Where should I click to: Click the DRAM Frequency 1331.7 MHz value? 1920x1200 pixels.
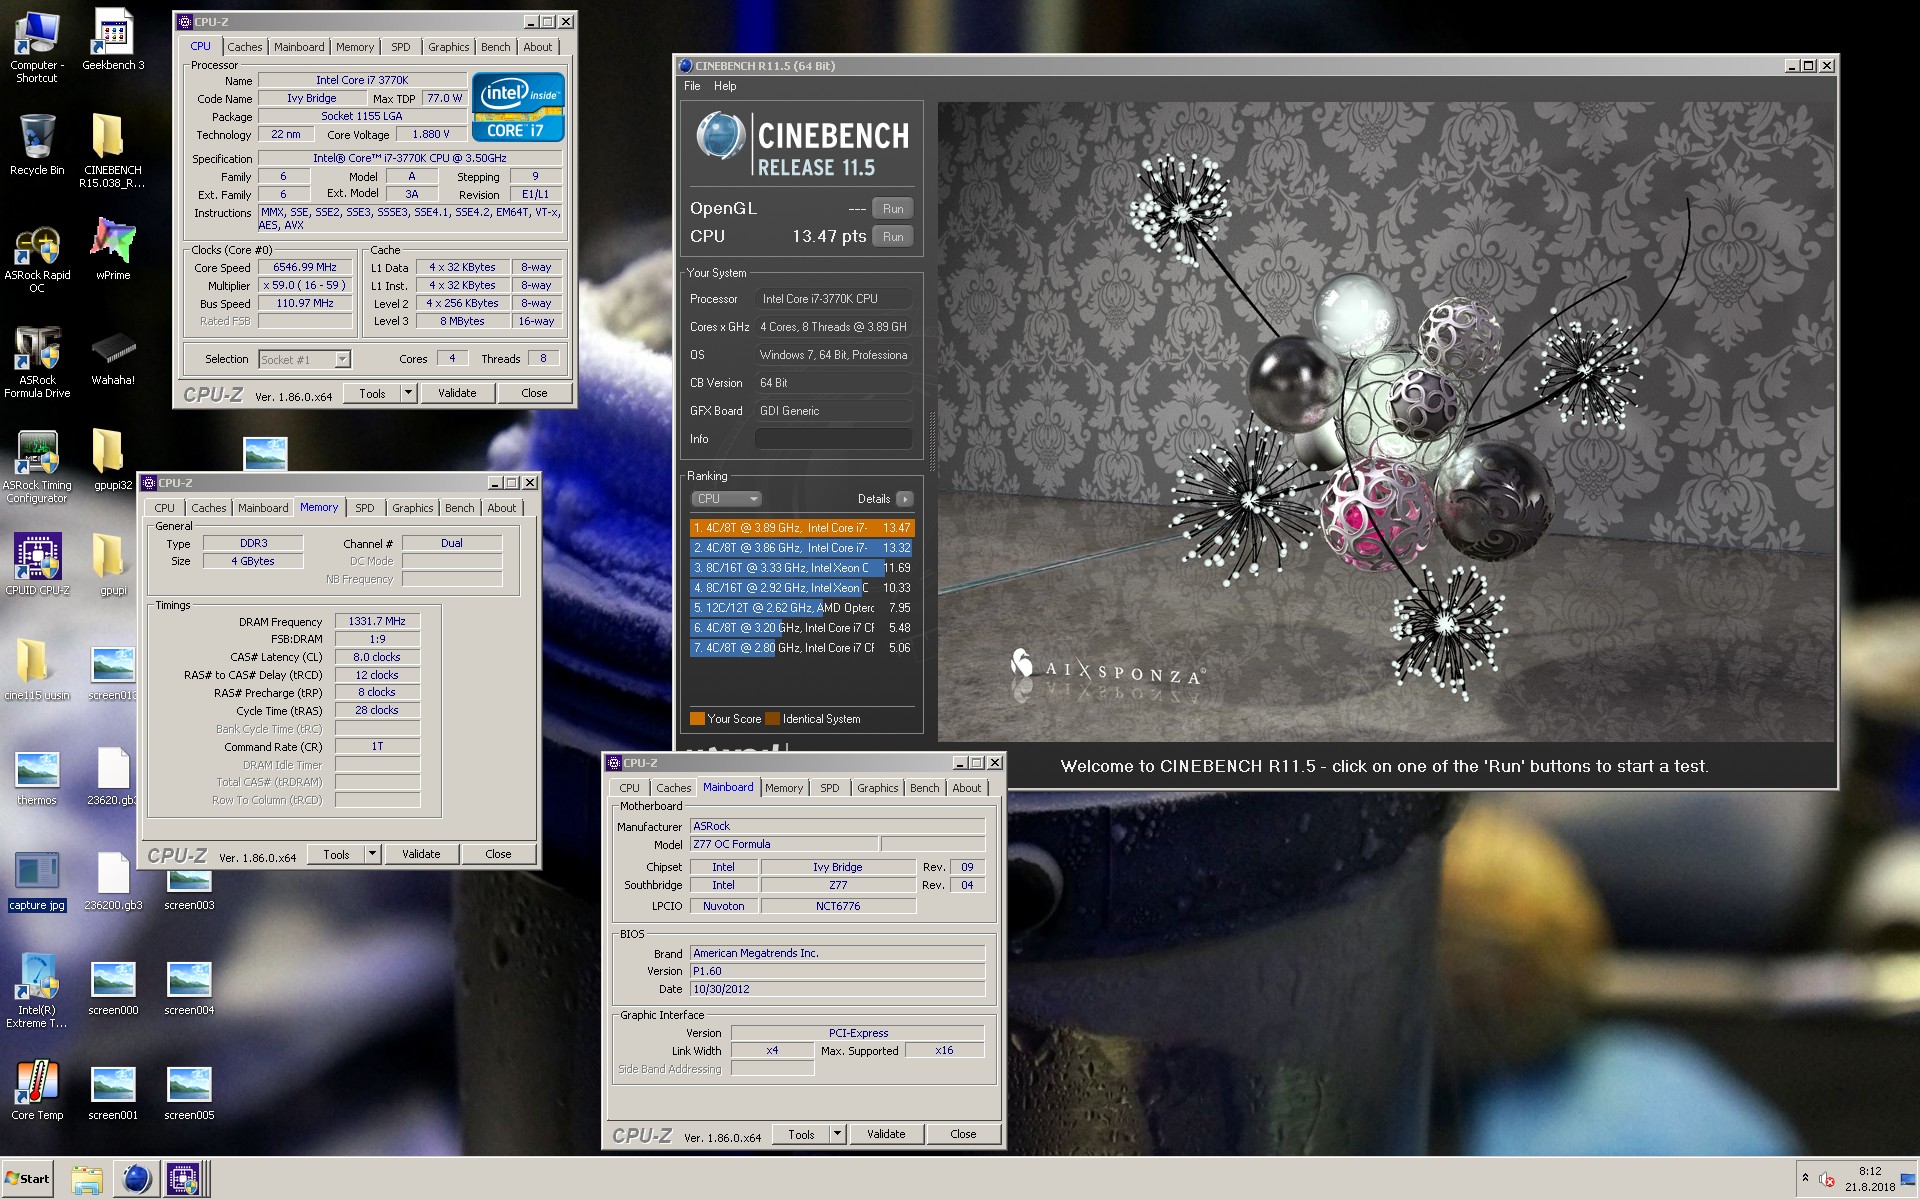[x=377, y=621]
